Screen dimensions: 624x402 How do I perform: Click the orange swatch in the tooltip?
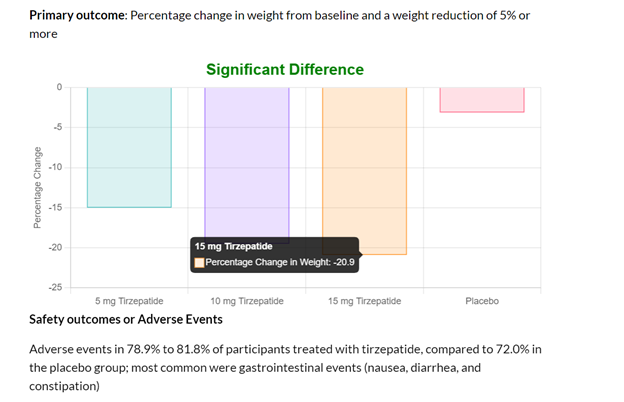point(199,263)
